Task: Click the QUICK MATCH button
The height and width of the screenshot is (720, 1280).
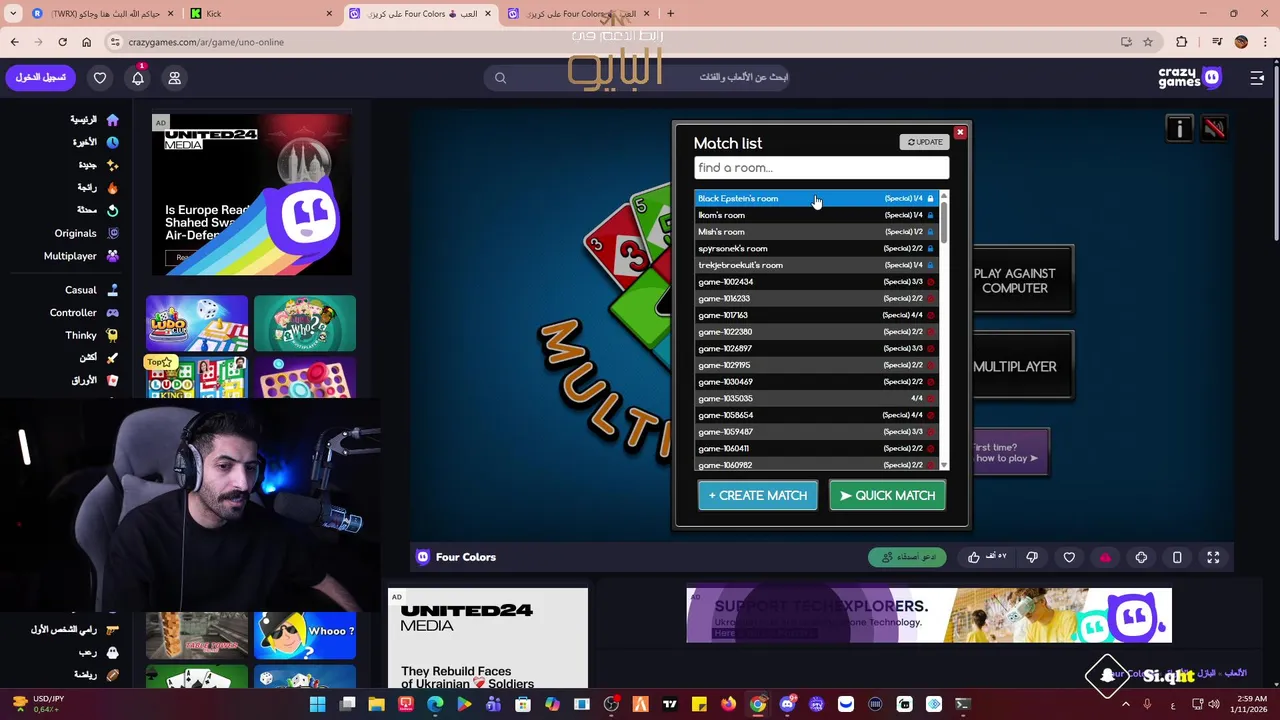Action: pyautogui.click(x=887, y=495)
